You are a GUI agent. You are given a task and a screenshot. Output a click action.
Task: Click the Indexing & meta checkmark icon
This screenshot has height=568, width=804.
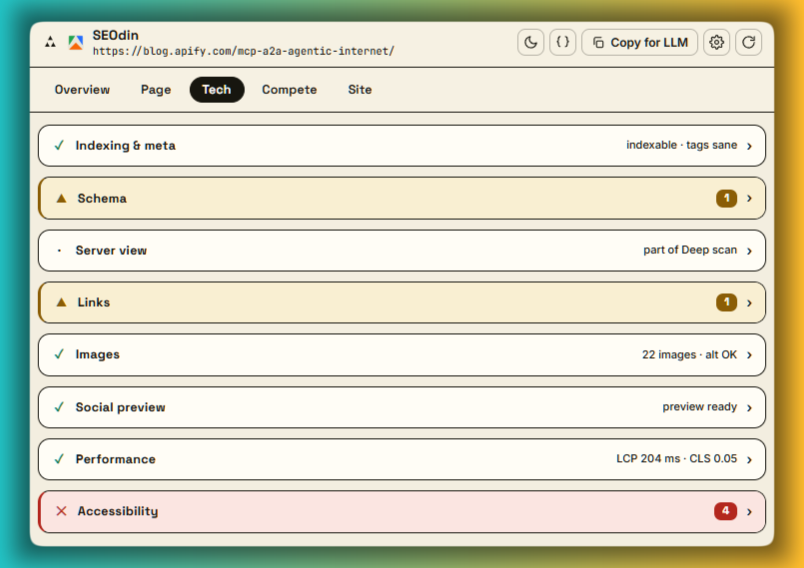click(59, 146)
